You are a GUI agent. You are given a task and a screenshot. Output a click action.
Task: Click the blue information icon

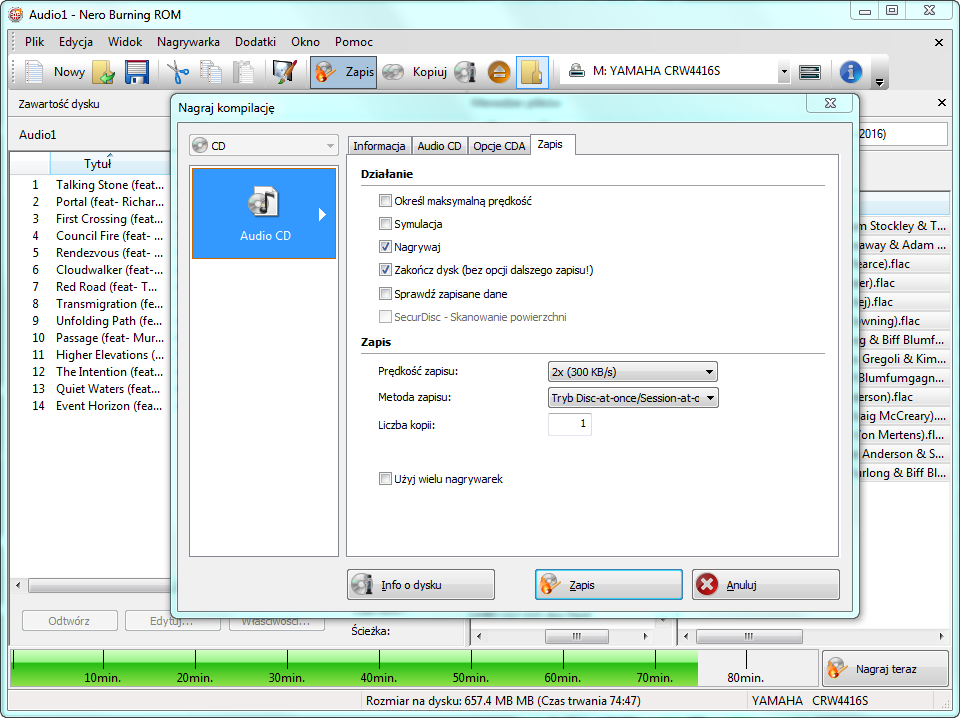(x=850, y=72)
